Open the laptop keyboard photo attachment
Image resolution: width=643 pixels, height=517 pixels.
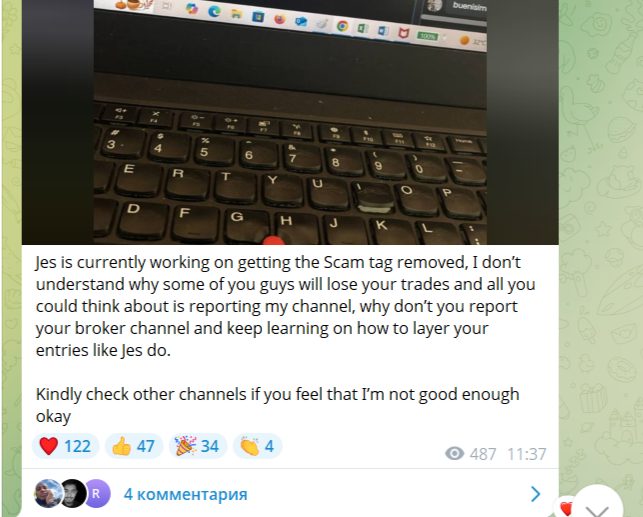pyautogui.click(x=290, y=122)
